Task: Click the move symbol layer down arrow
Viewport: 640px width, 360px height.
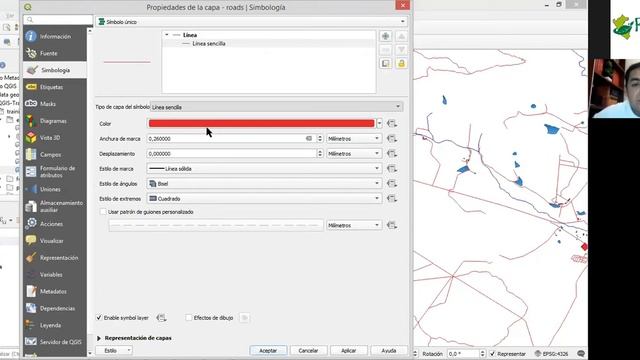Action: [x=401, y=50]
